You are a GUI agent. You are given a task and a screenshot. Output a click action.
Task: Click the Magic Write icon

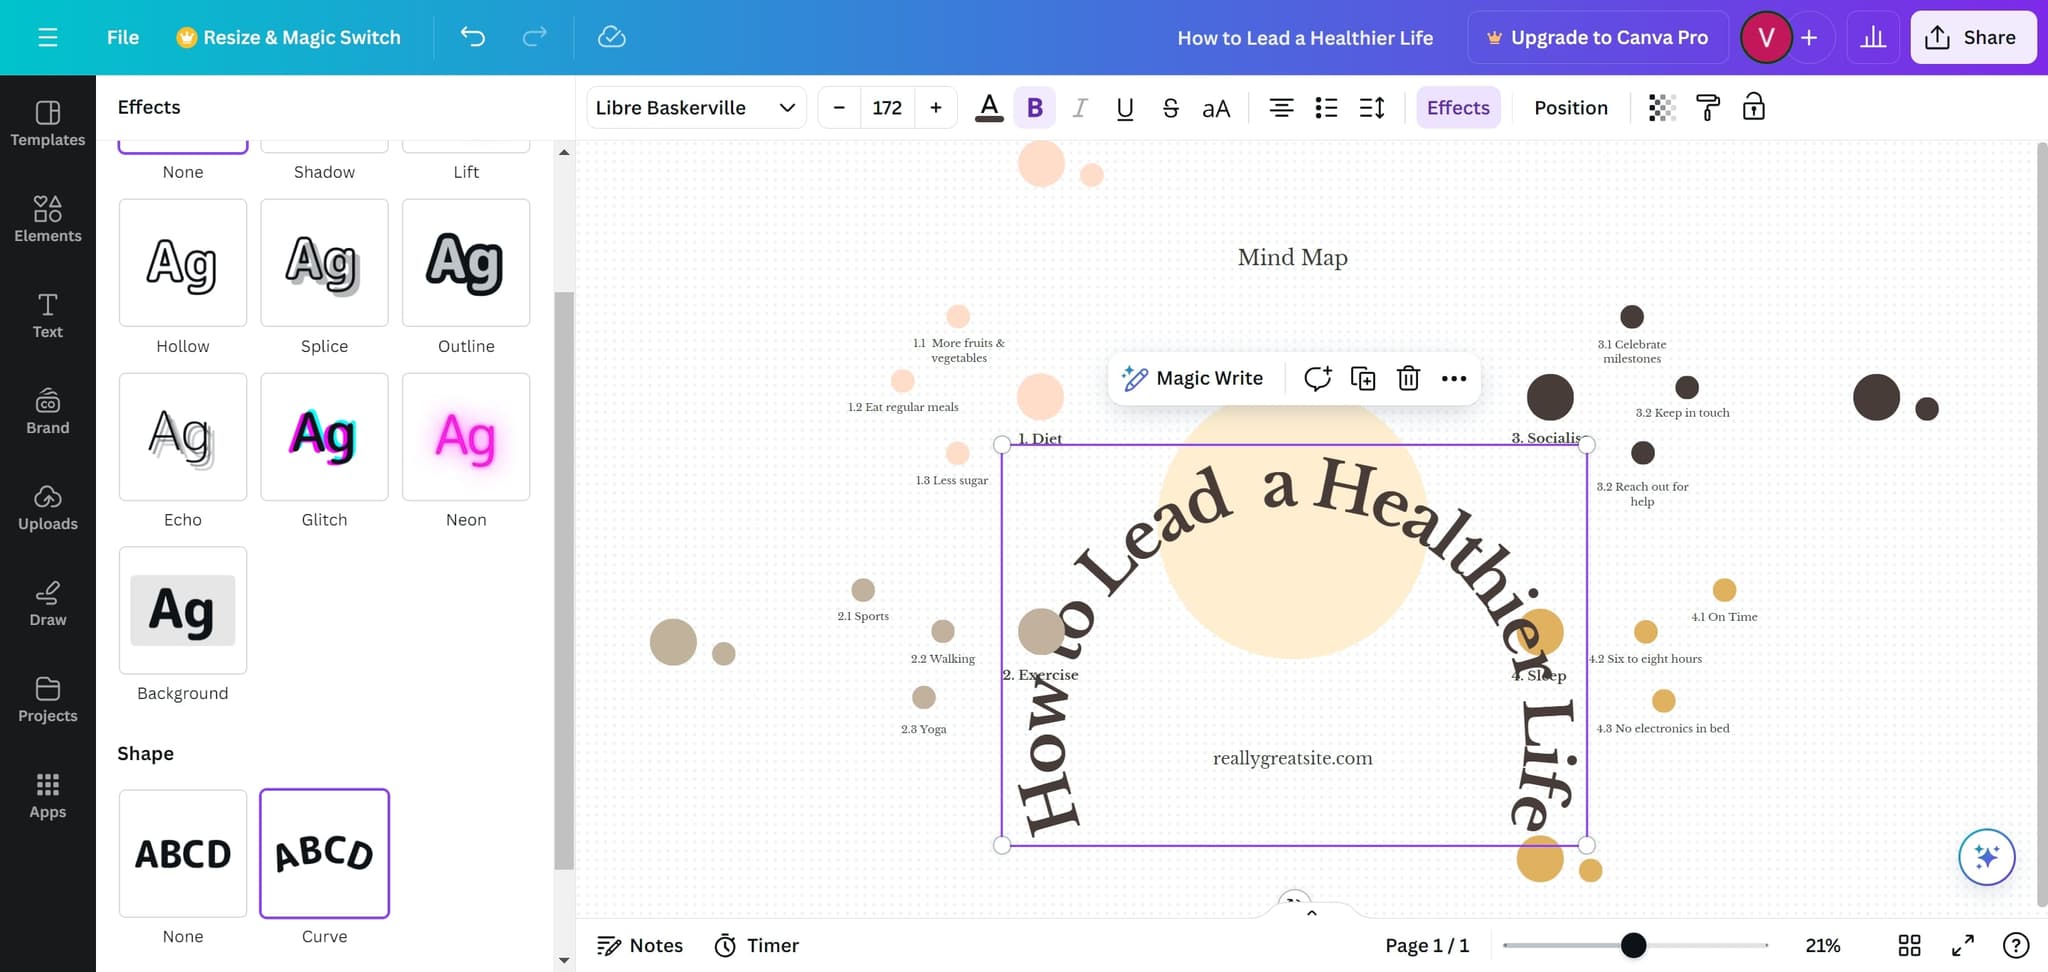point(1134,378)
